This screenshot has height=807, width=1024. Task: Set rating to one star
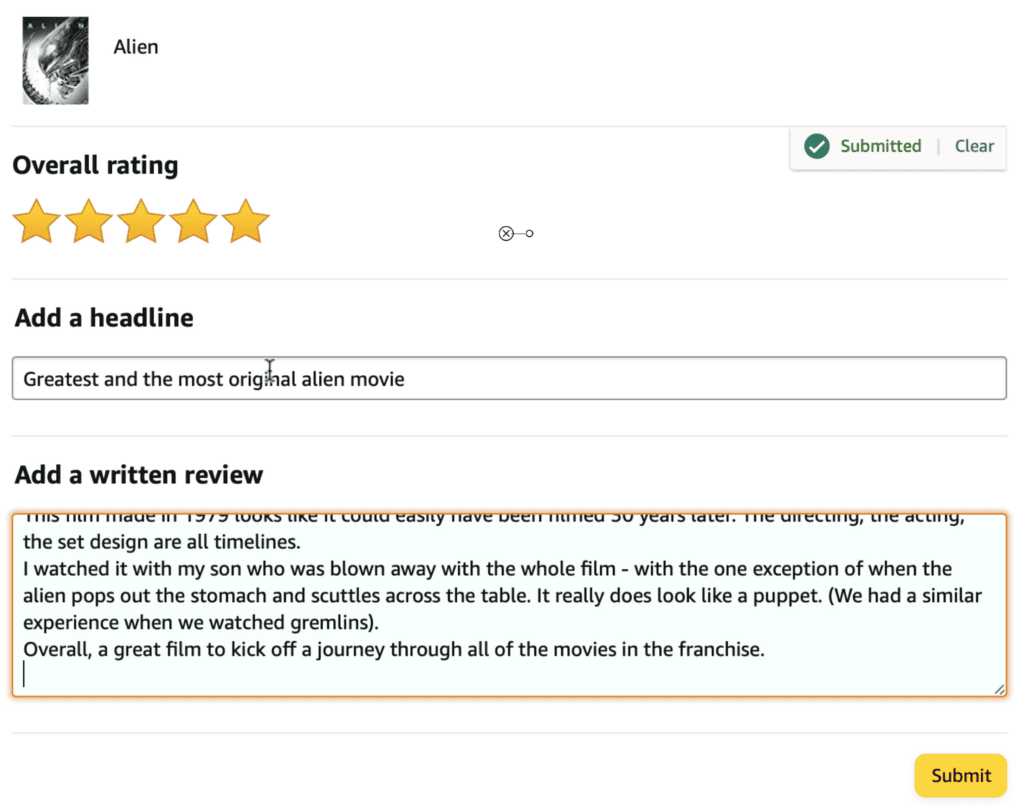tap(37, 221)
